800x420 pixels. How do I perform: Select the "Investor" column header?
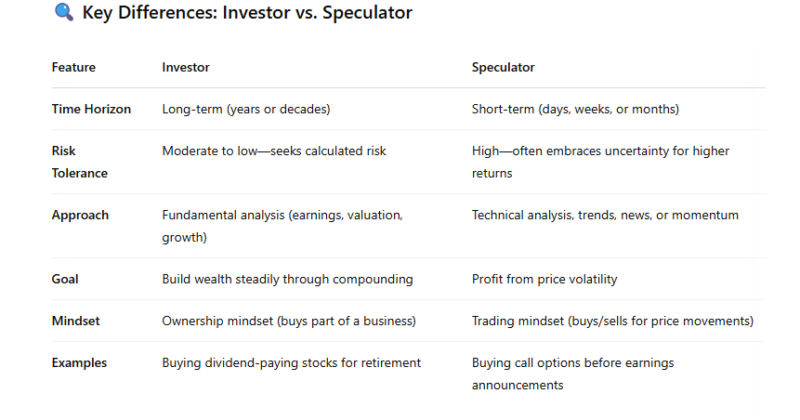click(x=186, y=67)
